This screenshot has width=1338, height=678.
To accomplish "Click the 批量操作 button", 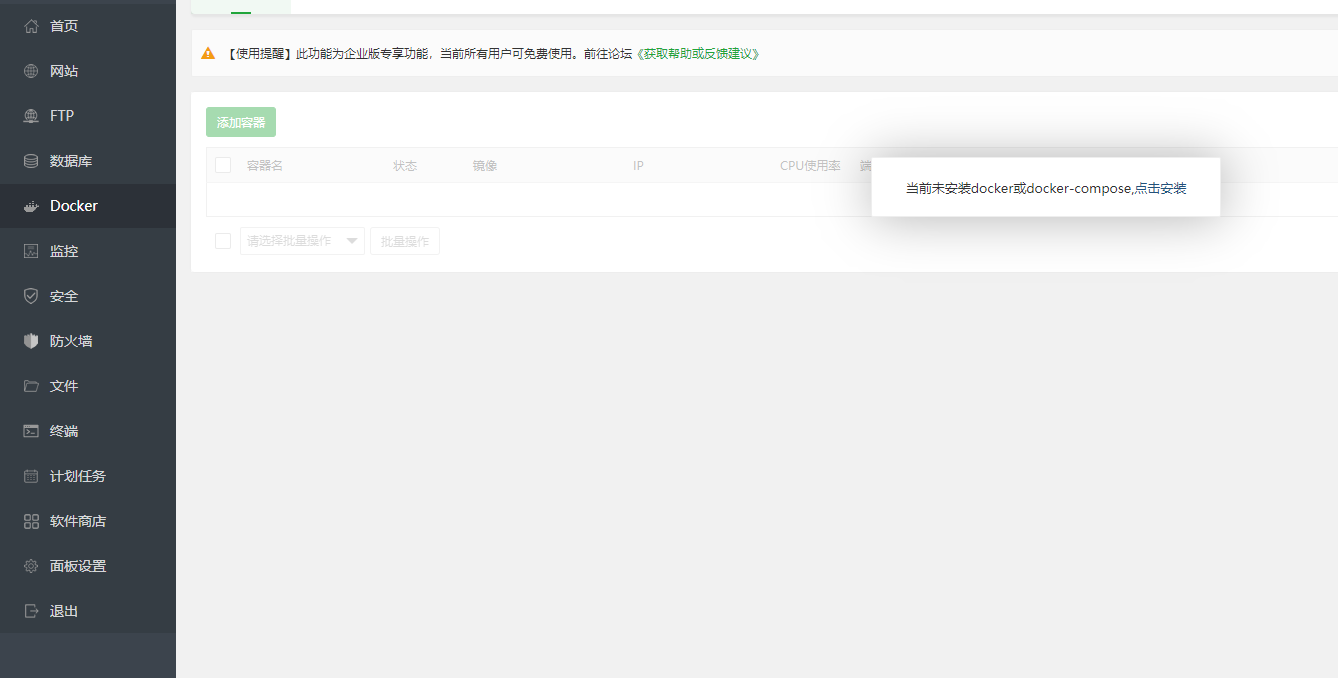I will click(x=405, y=241).
